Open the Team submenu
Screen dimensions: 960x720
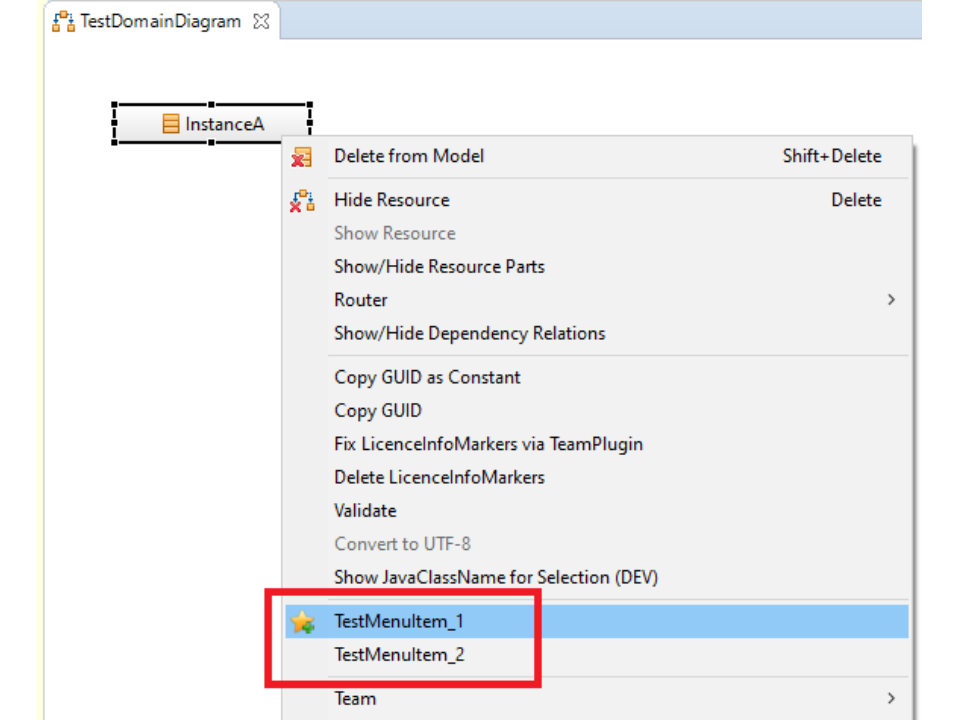click(x=597, y=699)
